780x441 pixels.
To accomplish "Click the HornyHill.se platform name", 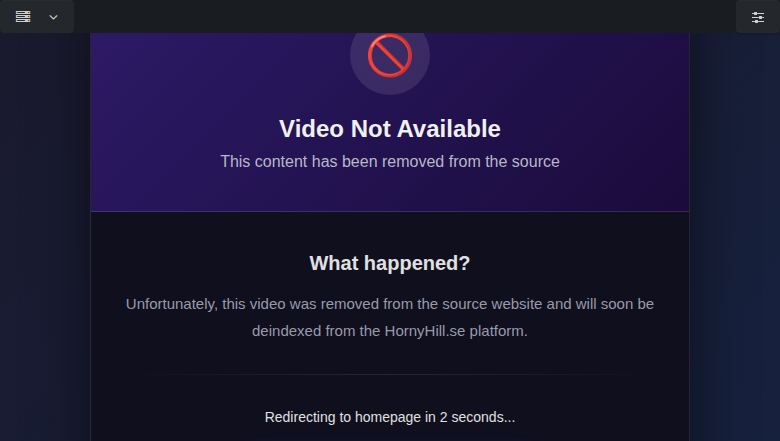I will pos(425,331).
